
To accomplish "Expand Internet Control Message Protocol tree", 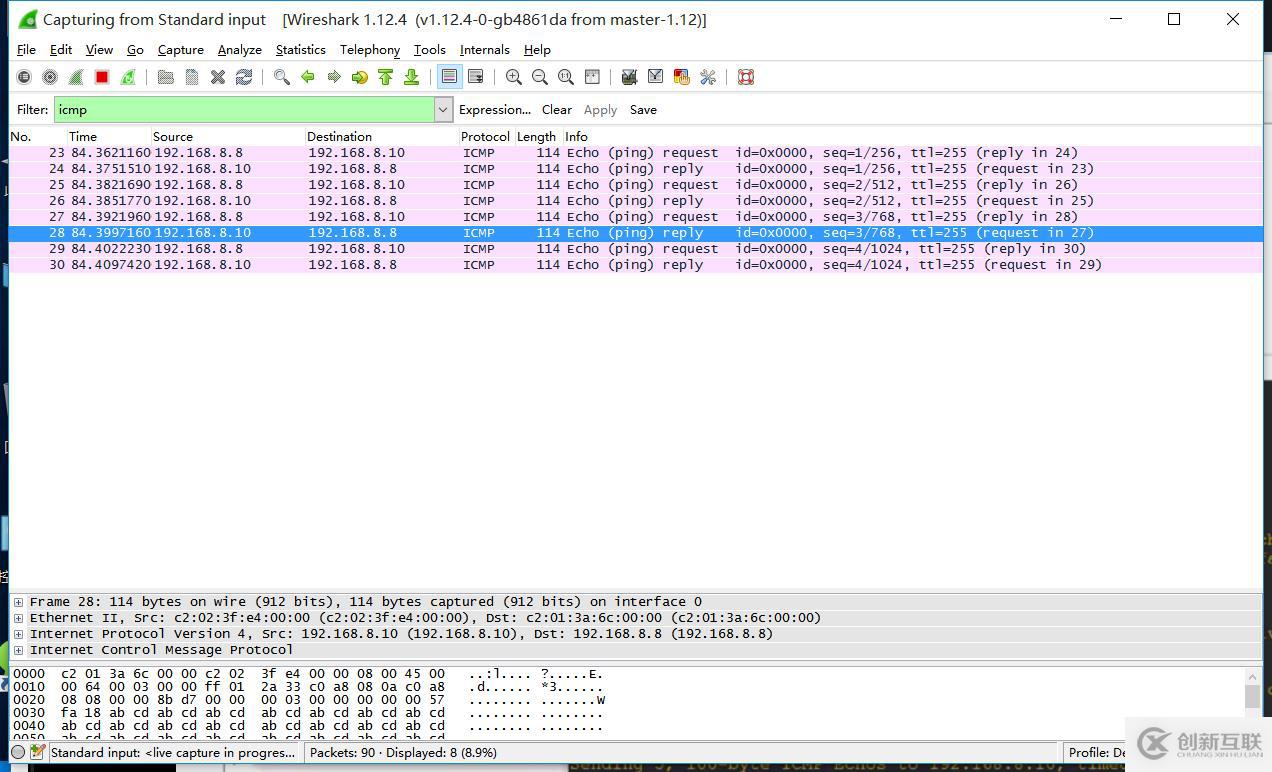I will pyautogui.click(x=18, y=650).
